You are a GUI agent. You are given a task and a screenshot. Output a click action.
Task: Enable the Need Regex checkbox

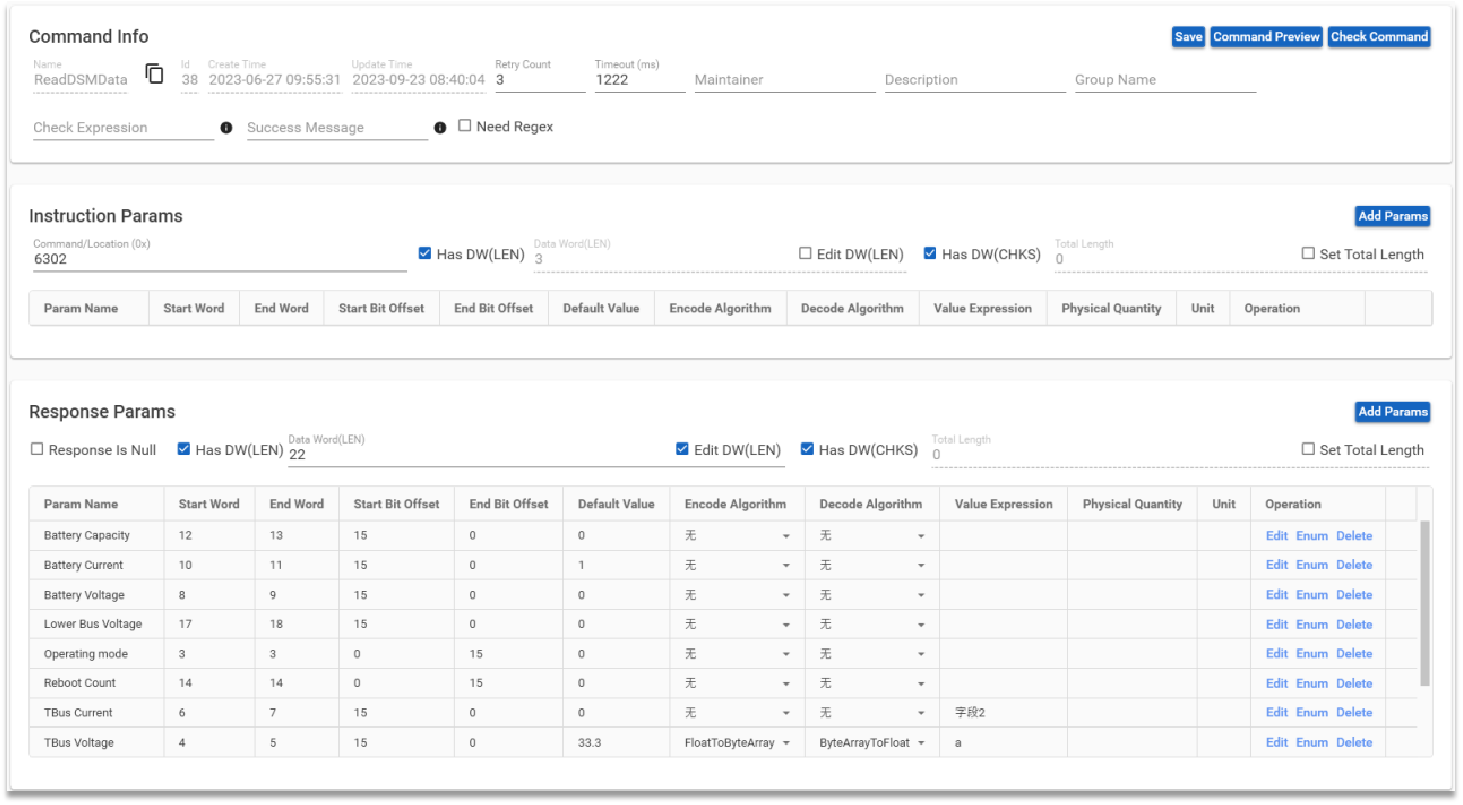465,126
